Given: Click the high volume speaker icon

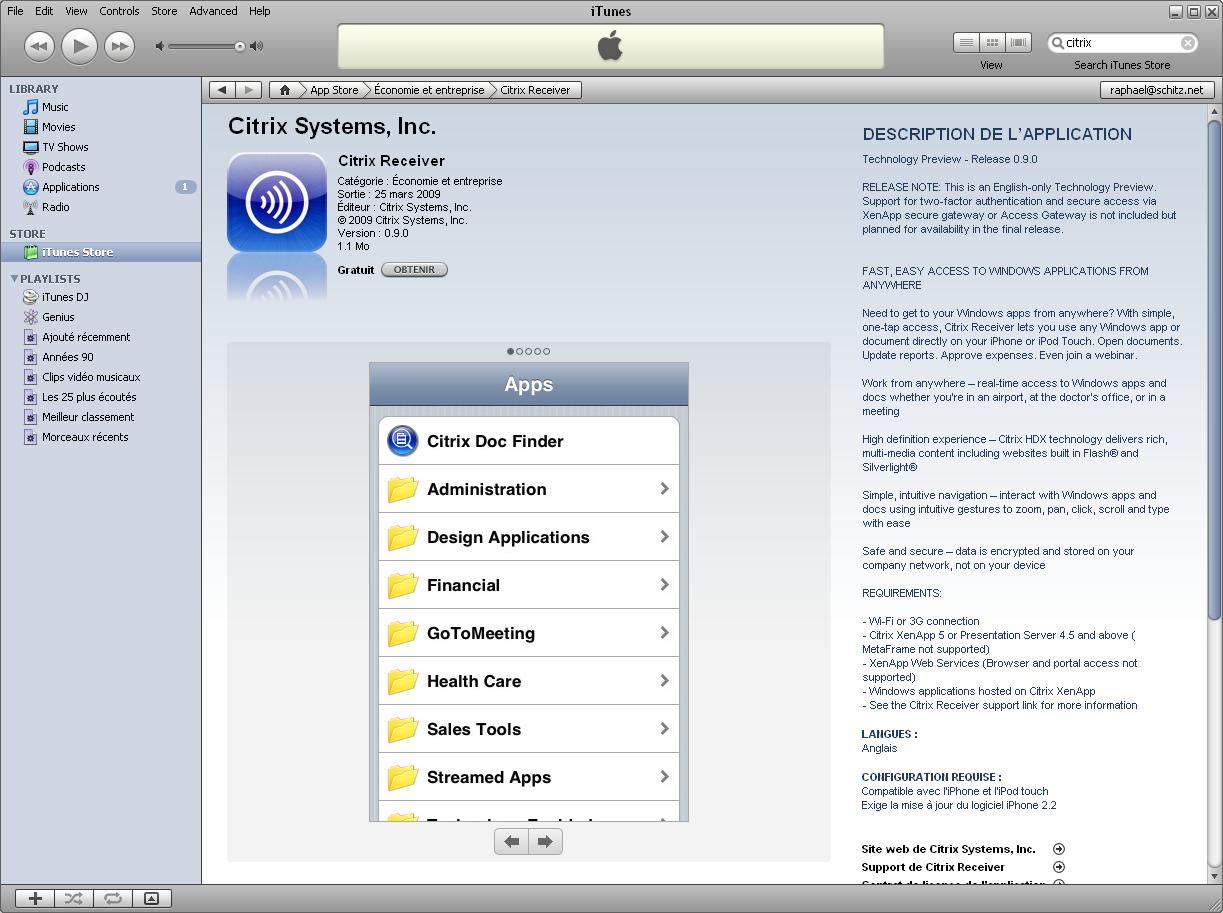Looking at the screenshot, I should [257, 46].
